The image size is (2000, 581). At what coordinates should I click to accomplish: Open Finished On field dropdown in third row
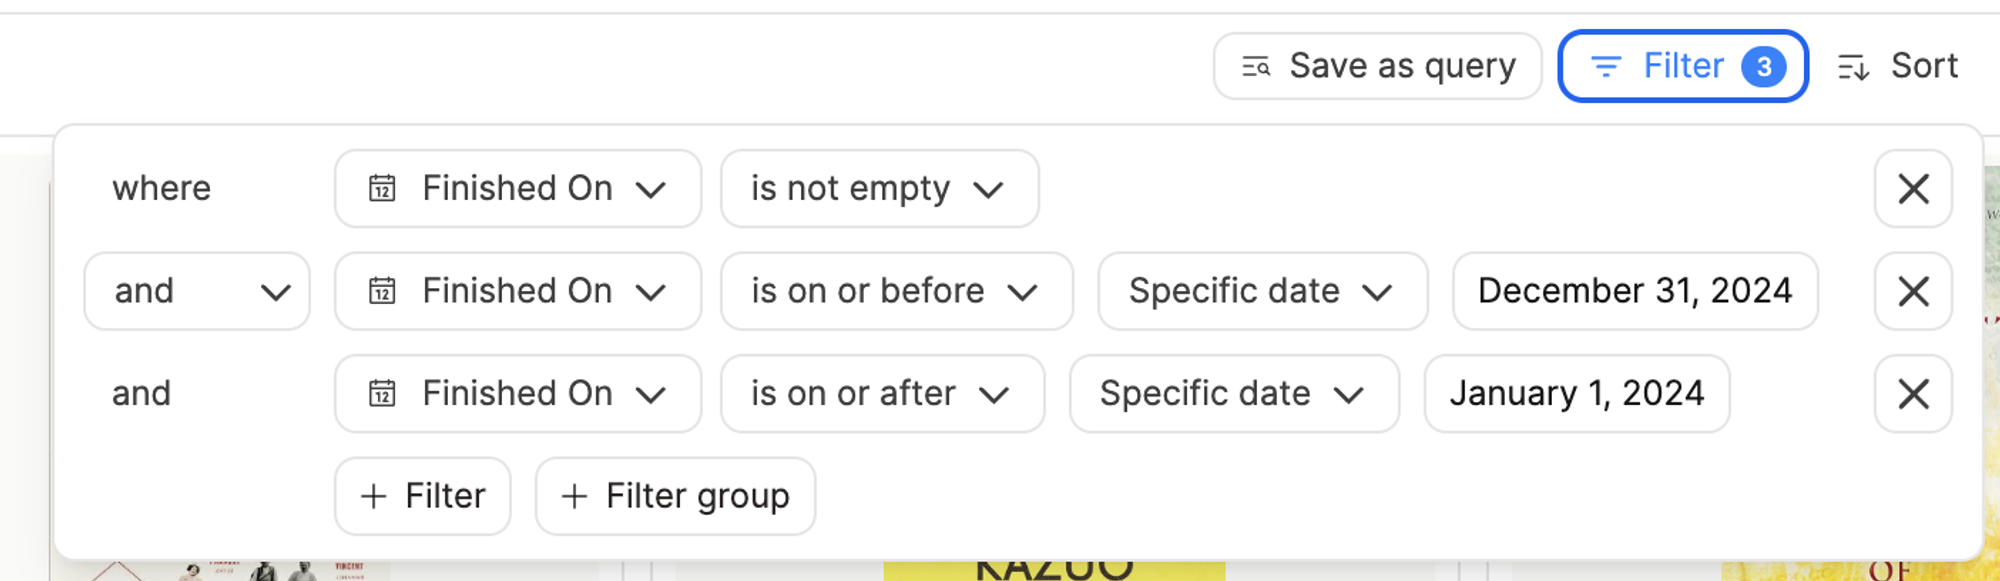pyautogui.click(x=518, y=394)
